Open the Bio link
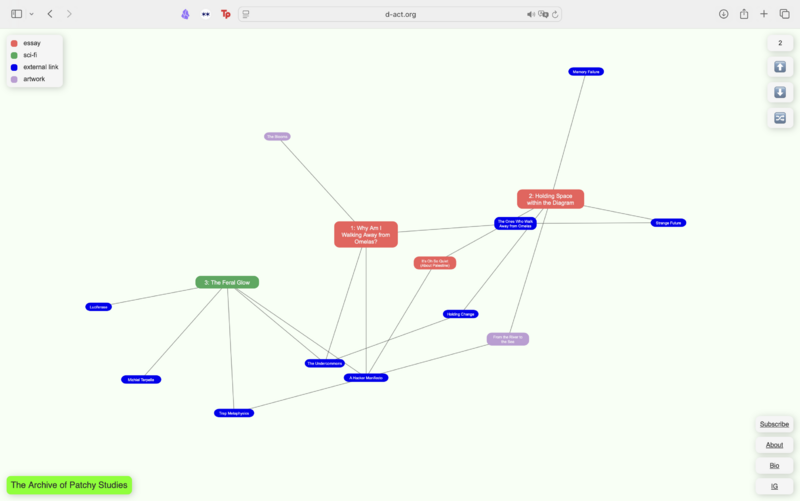 coord(774,466)
